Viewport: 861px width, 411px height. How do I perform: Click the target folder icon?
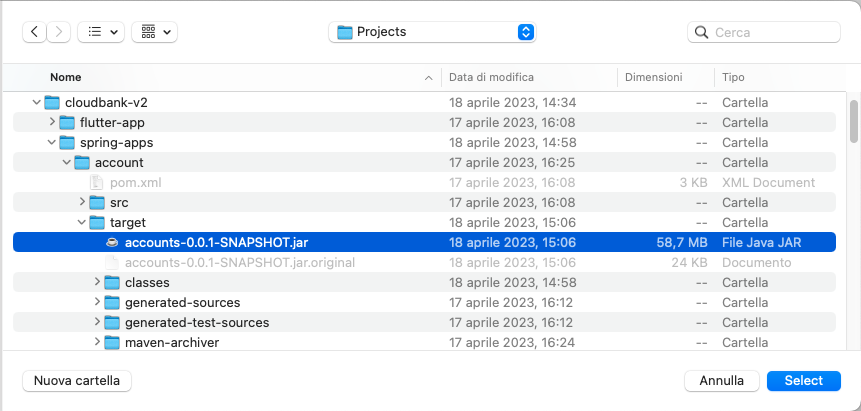[97, 222]
